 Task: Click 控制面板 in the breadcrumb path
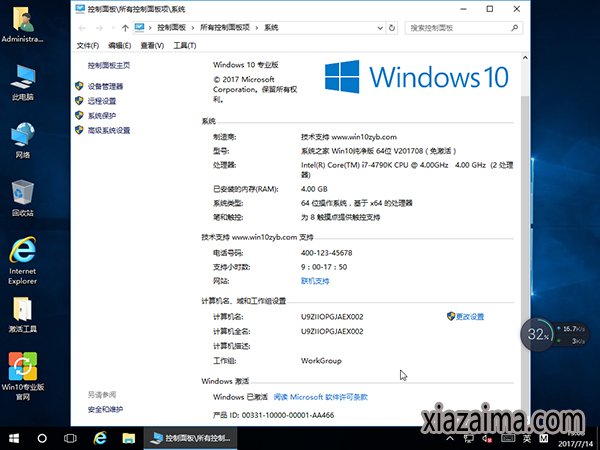point(171,28)
